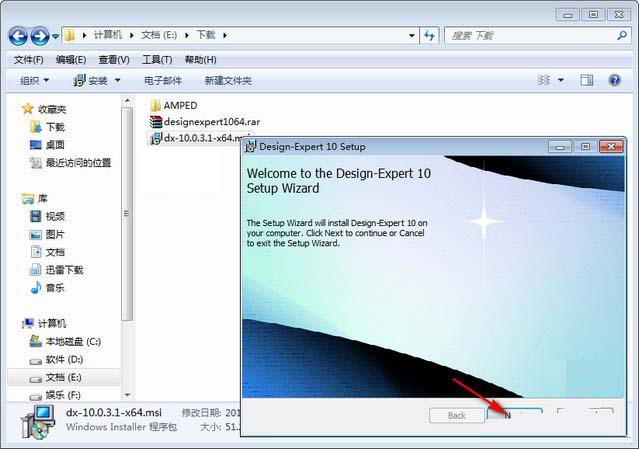Click the search magnifier icon
Image resolution: width=639 pixels, height=449 pixels.
click(622, 35)
